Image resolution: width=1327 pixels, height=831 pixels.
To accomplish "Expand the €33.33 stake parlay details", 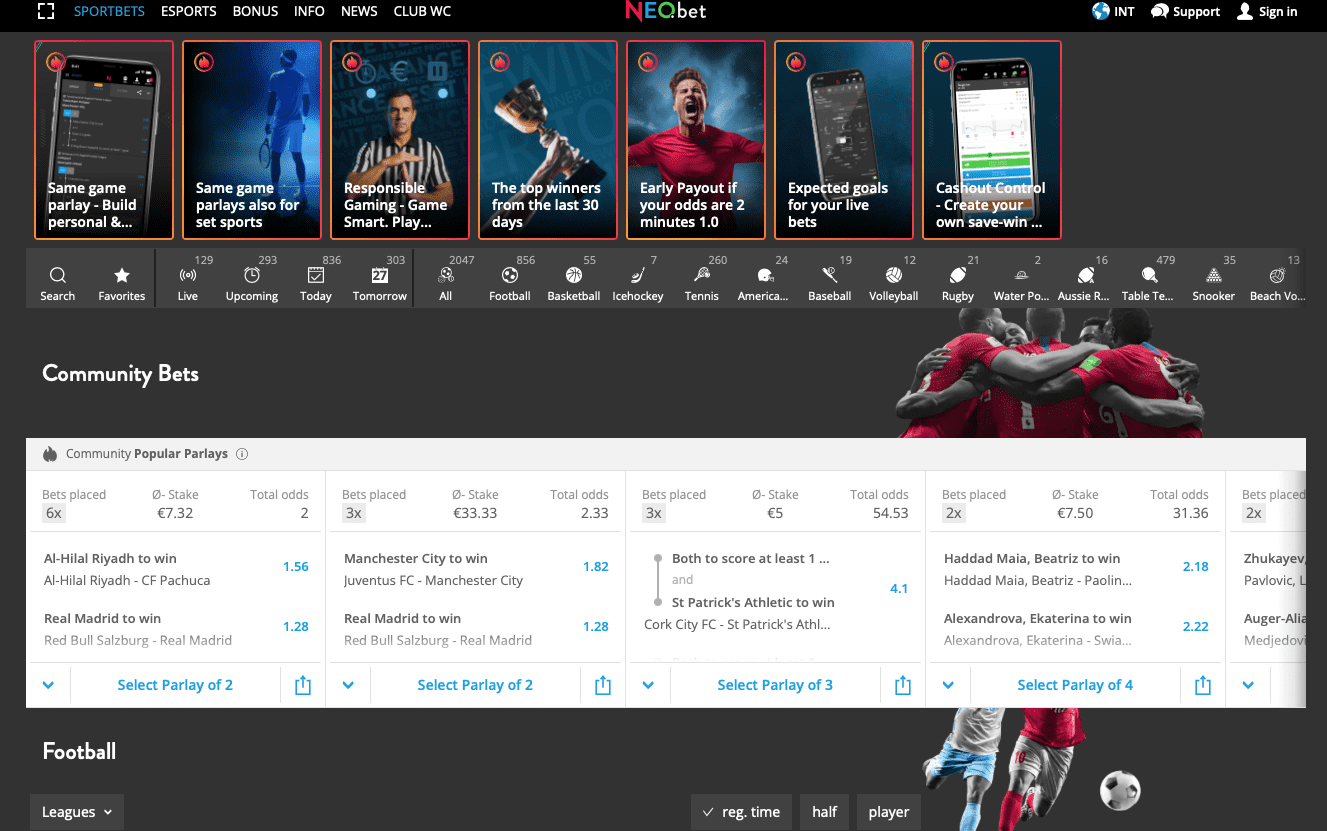I will (348, 685).
